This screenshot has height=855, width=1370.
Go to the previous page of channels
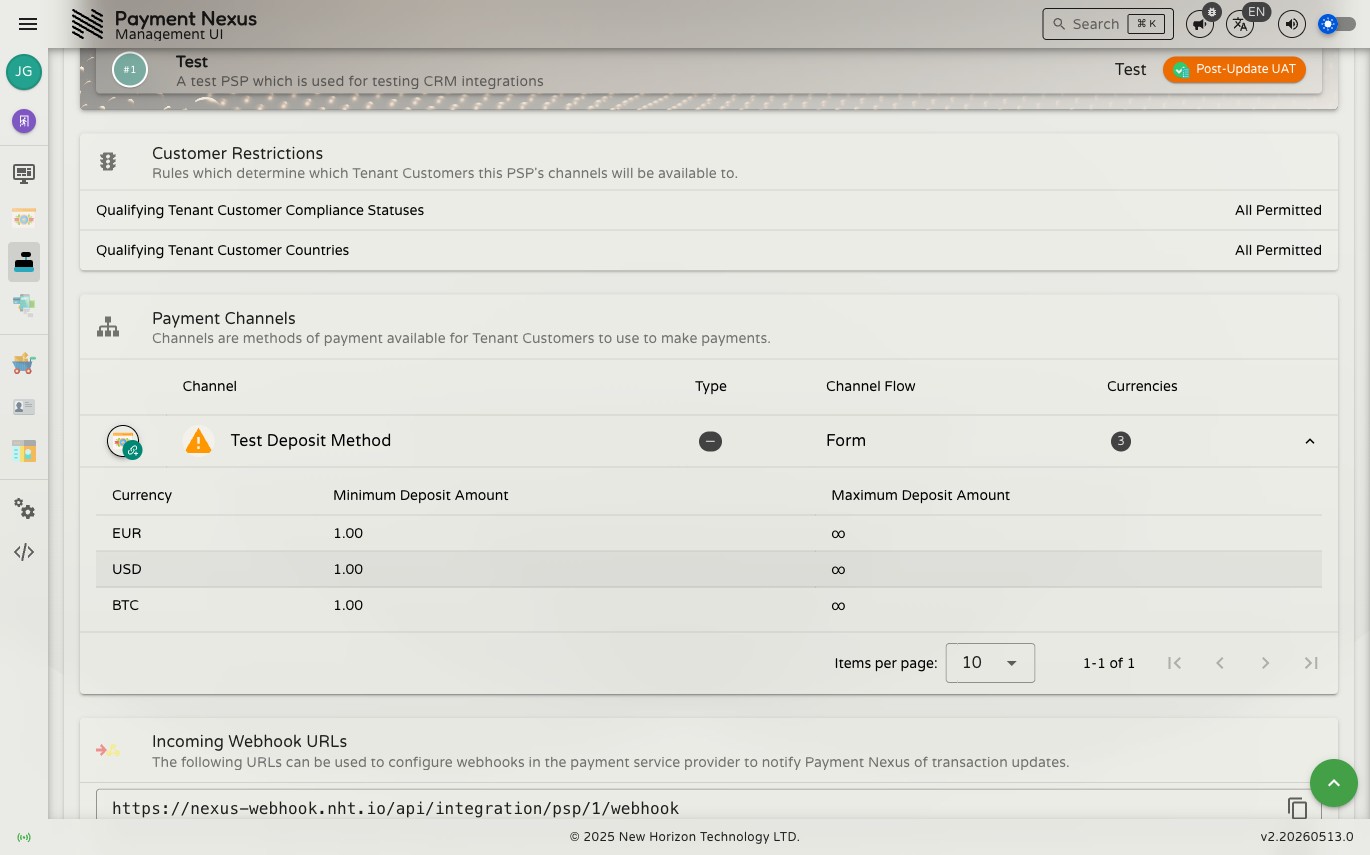[x=1220, y=663]
